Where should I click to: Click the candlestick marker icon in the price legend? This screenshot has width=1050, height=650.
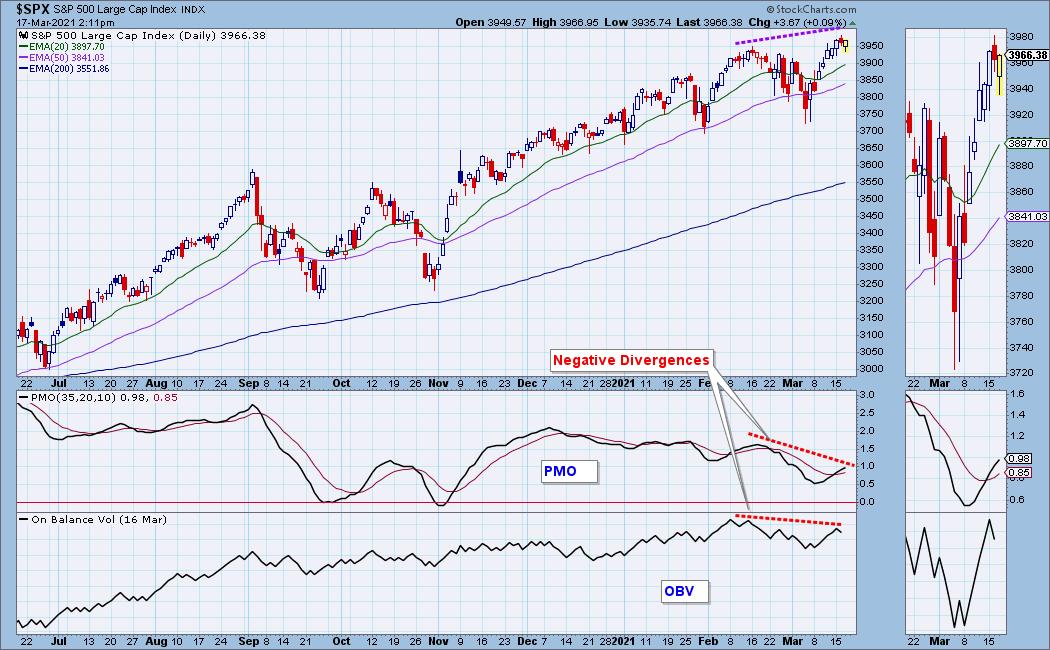pos(23,35)
